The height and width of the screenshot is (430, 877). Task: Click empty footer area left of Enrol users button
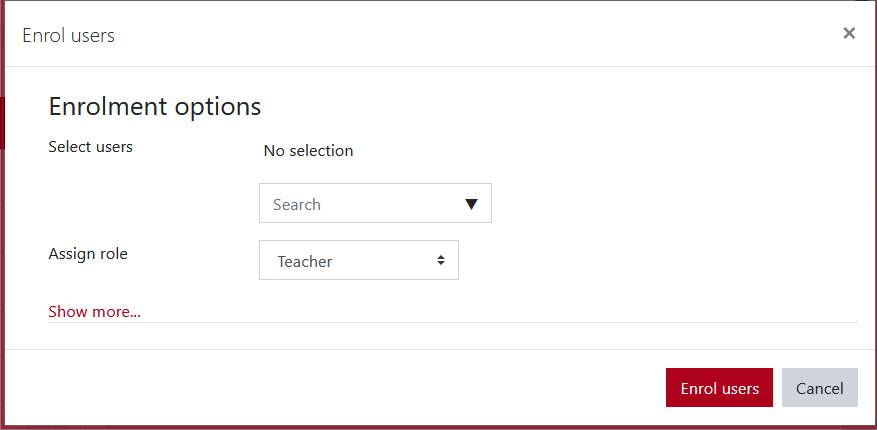330,388
